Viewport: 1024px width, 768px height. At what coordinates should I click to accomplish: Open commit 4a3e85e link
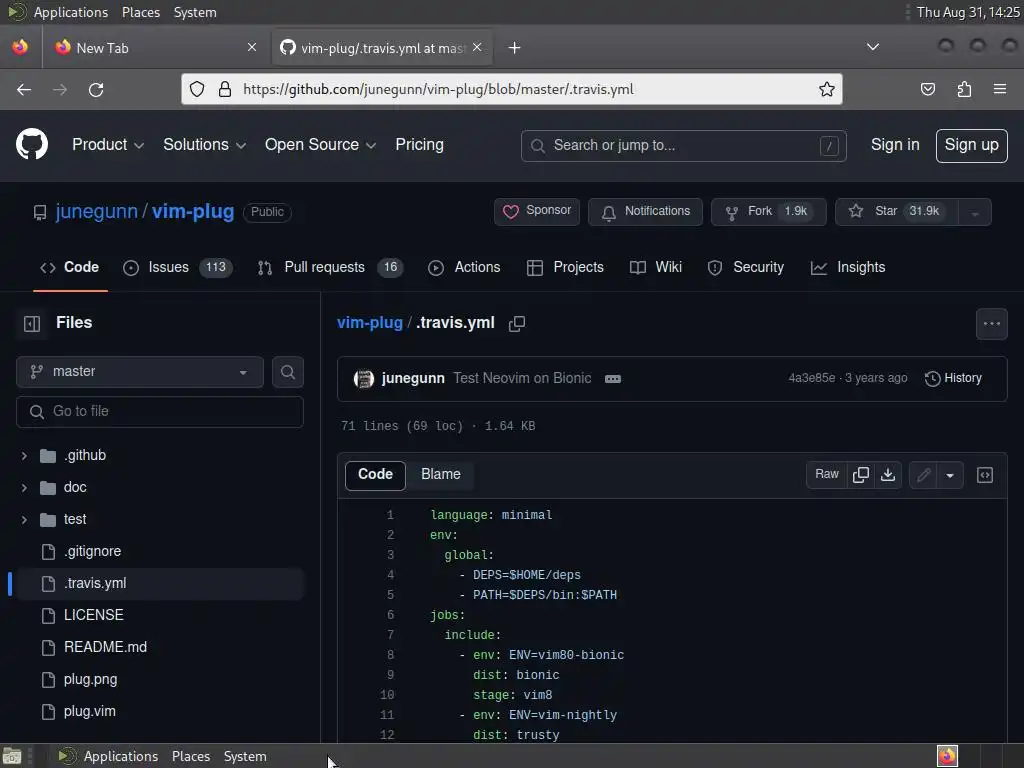[811, 378]
